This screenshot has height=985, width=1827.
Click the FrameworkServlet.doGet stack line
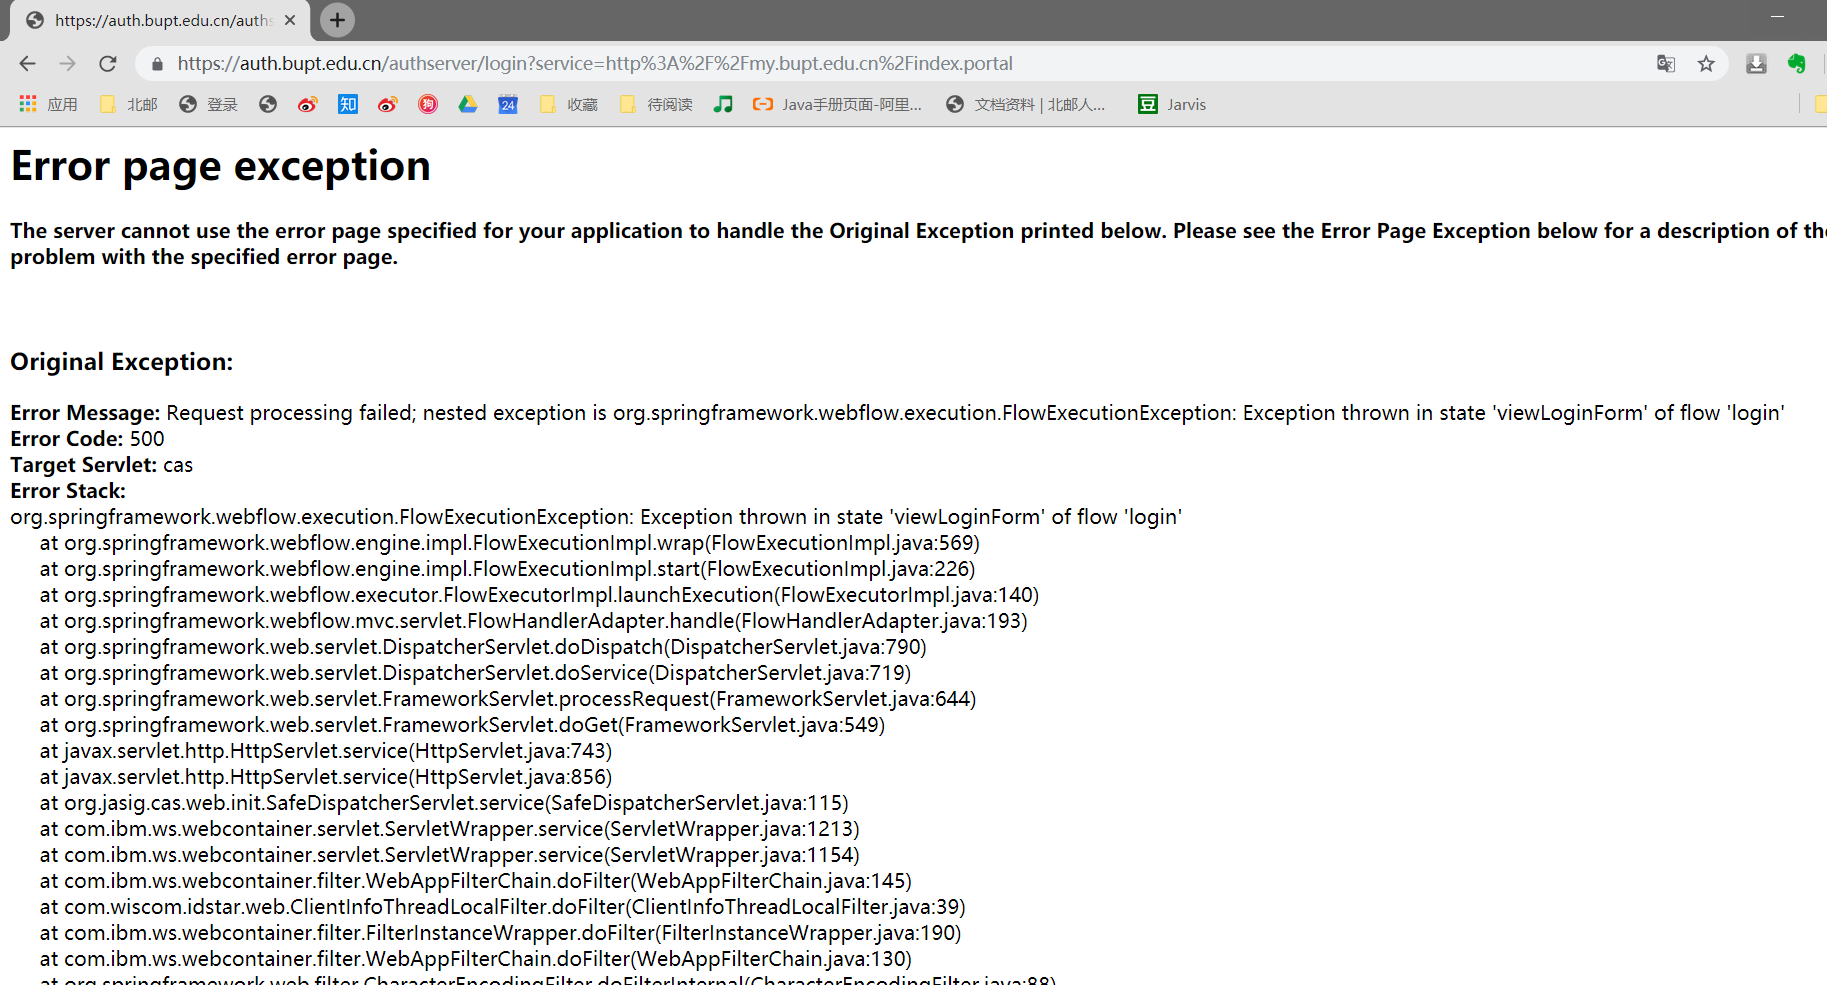[x=463, y=725]
